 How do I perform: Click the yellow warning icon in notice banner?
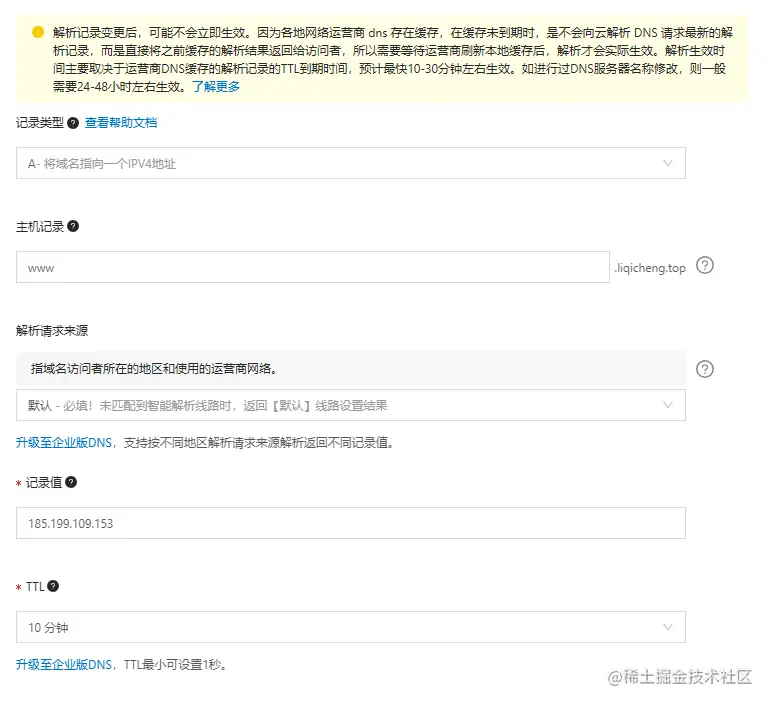(x=38, y=32)
